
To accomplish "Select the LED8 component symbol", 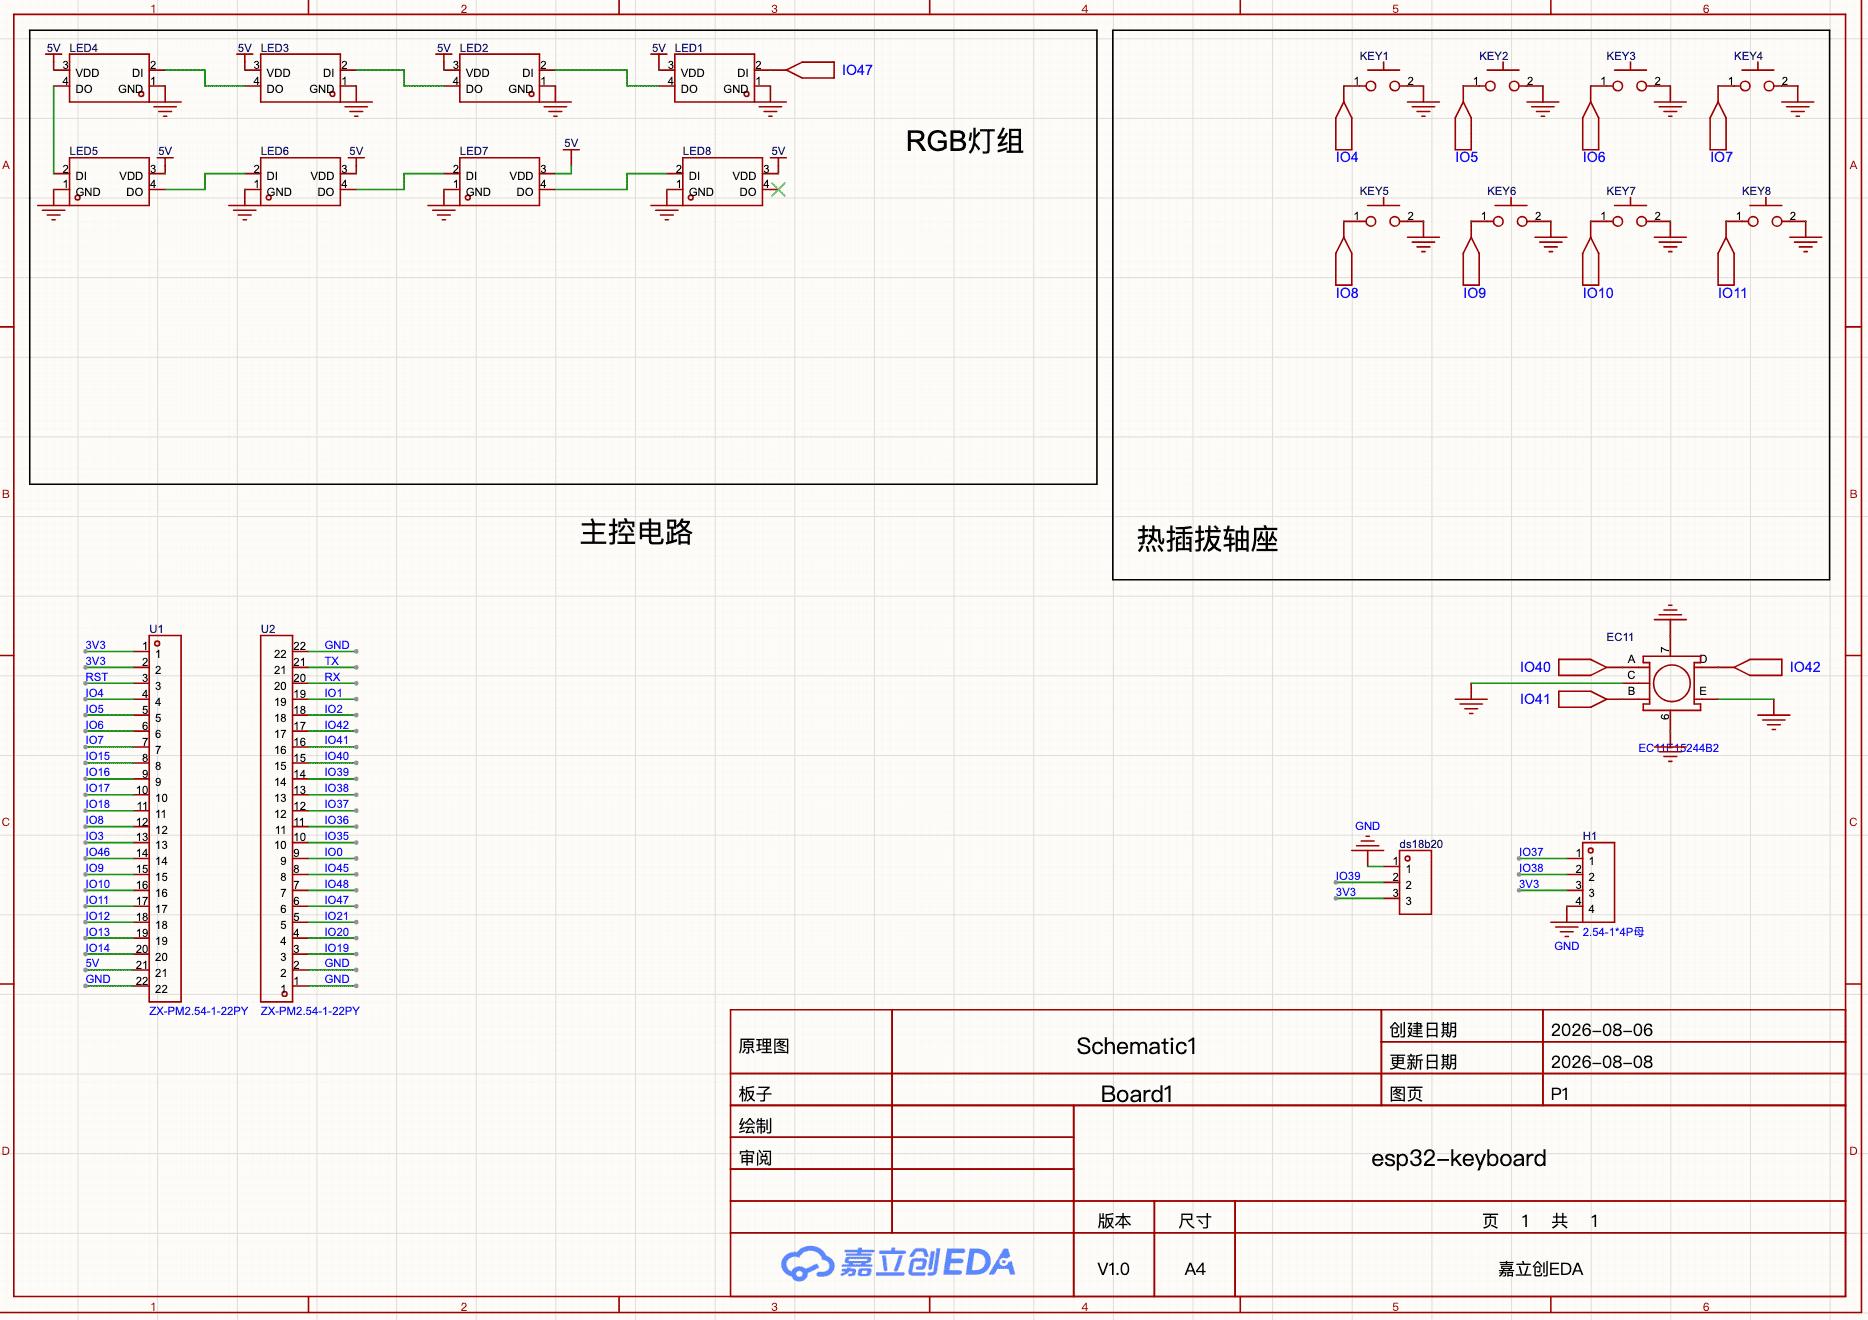I will 722,182.
